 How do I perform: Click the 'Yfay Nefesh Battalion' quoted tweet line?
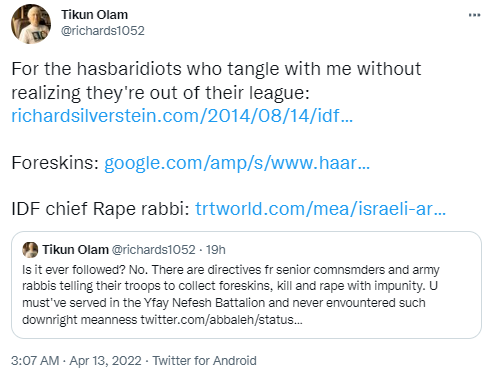coord(224,303)
